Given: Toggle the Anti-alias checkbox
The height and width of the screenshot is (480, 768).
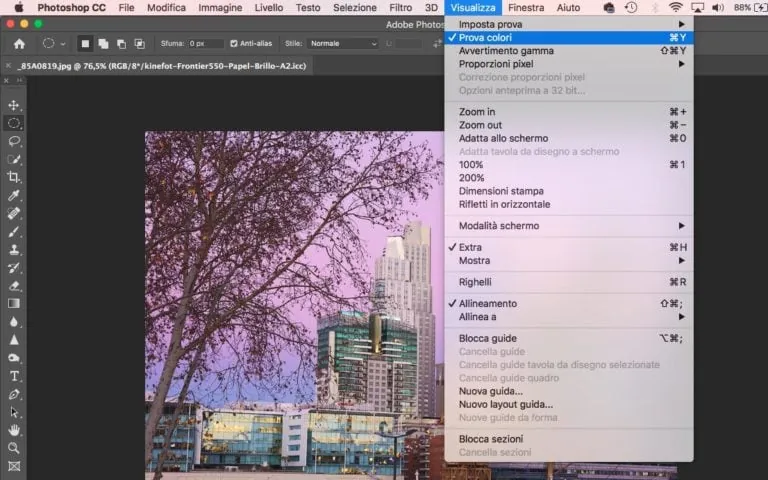Looking at the screenshot, I should click(x=234, y=44).
